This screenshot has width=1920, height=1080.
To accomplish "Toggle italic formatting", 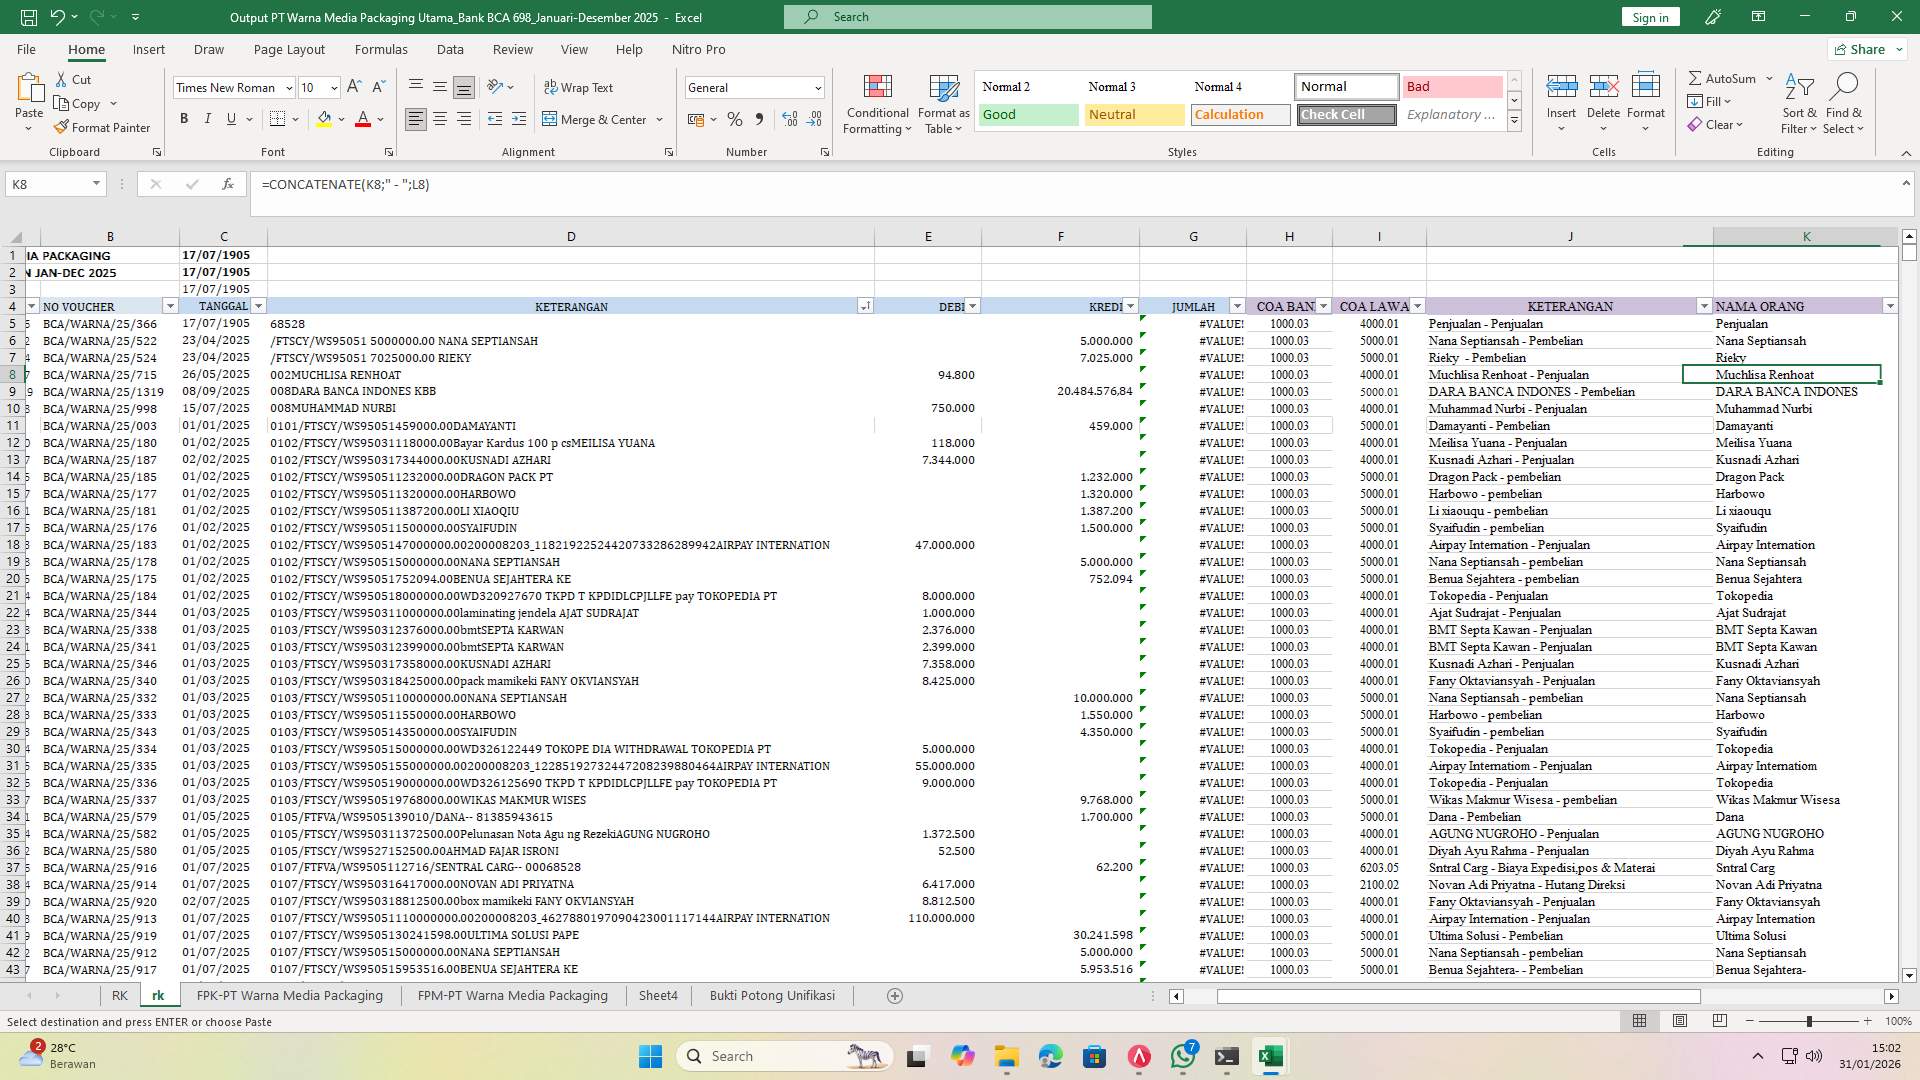I will (208, 118).
